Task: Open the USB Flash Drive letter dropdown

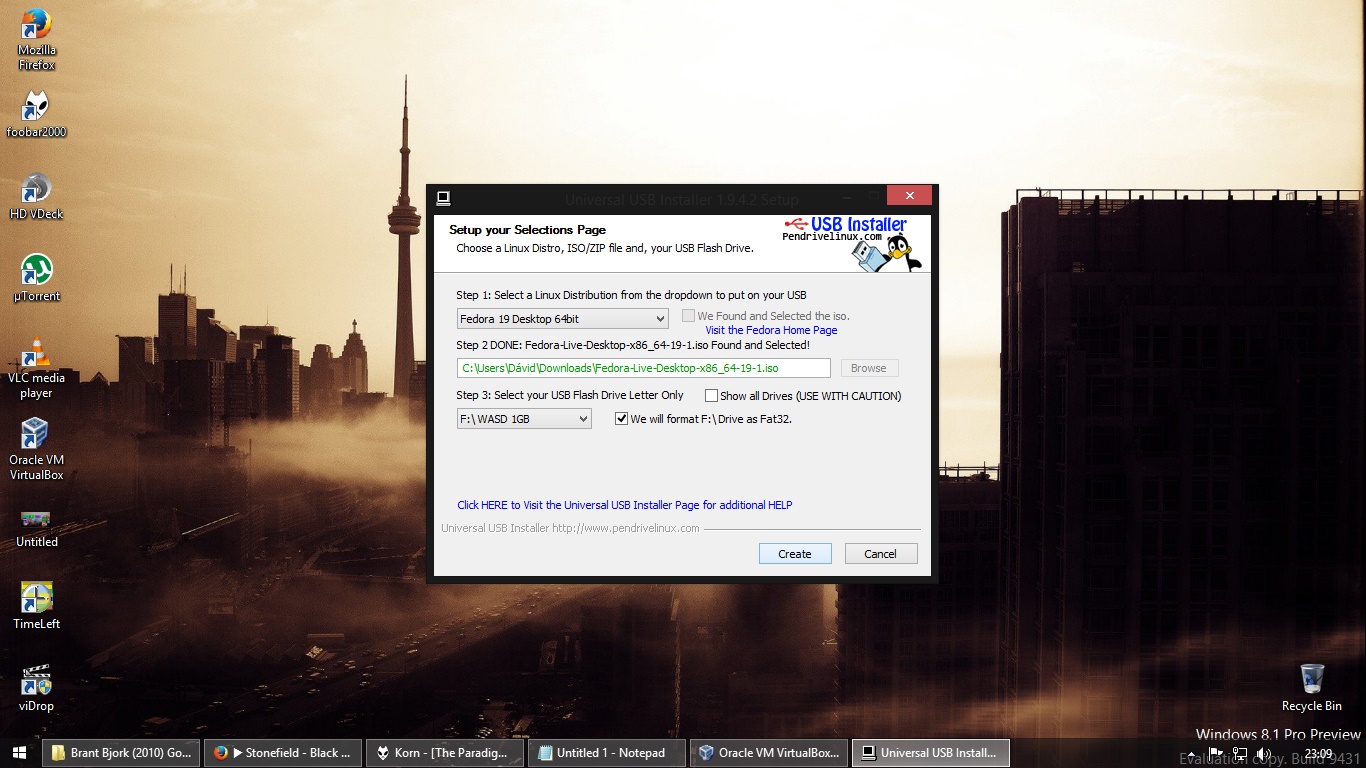Action: [x=583, y=418]
